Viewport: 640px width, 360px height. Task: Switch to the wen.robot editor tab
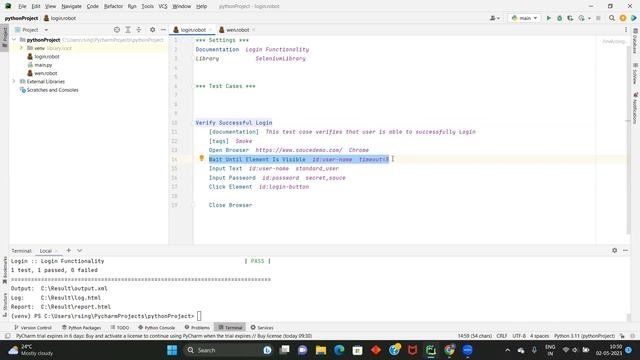238,30
